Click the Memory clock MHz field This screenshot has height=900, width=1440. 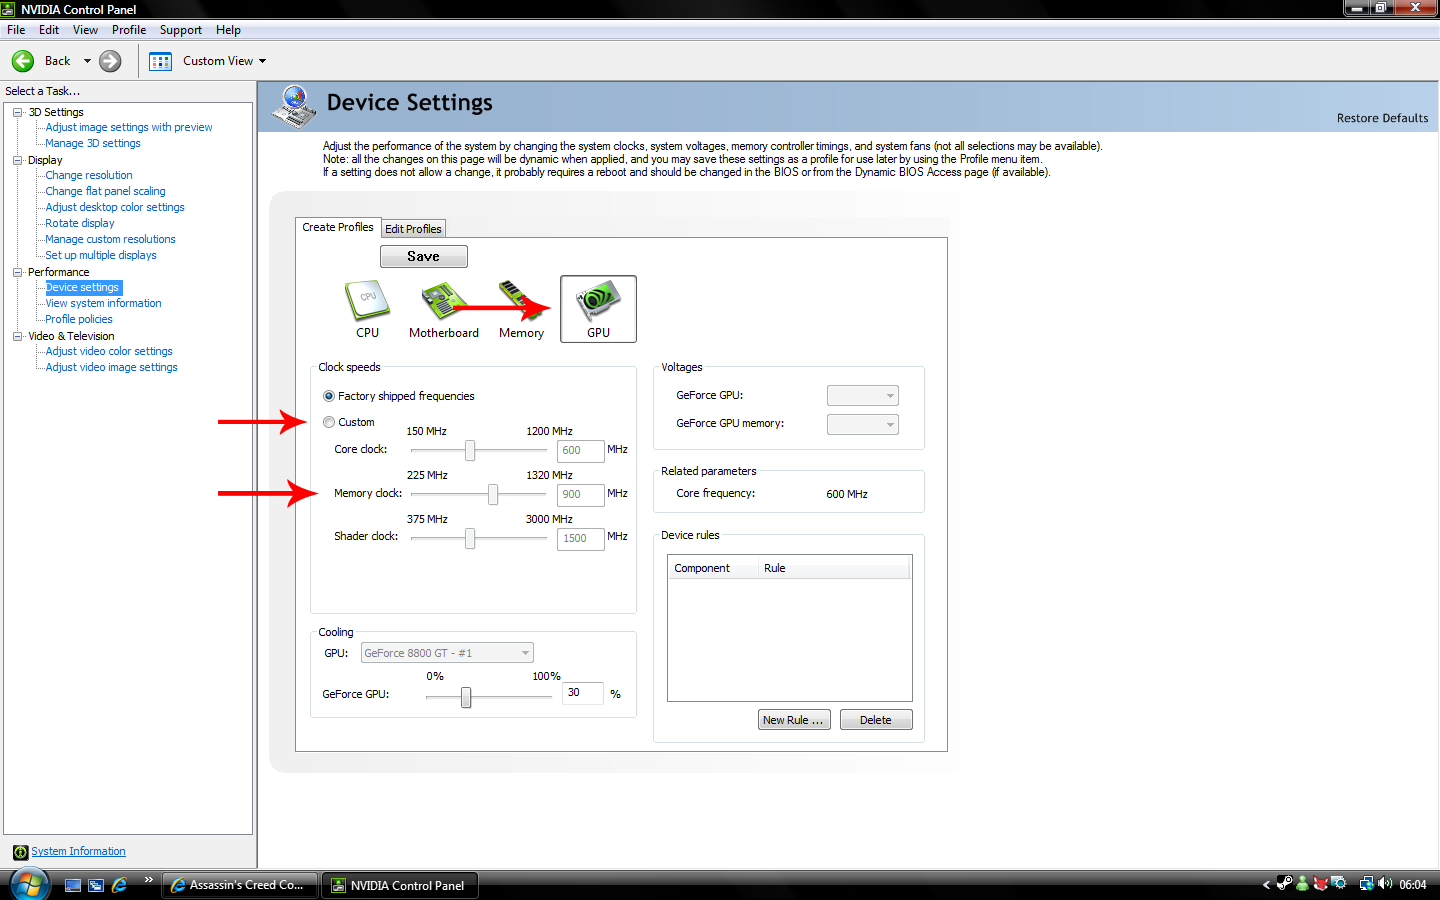tap(580, 495)
